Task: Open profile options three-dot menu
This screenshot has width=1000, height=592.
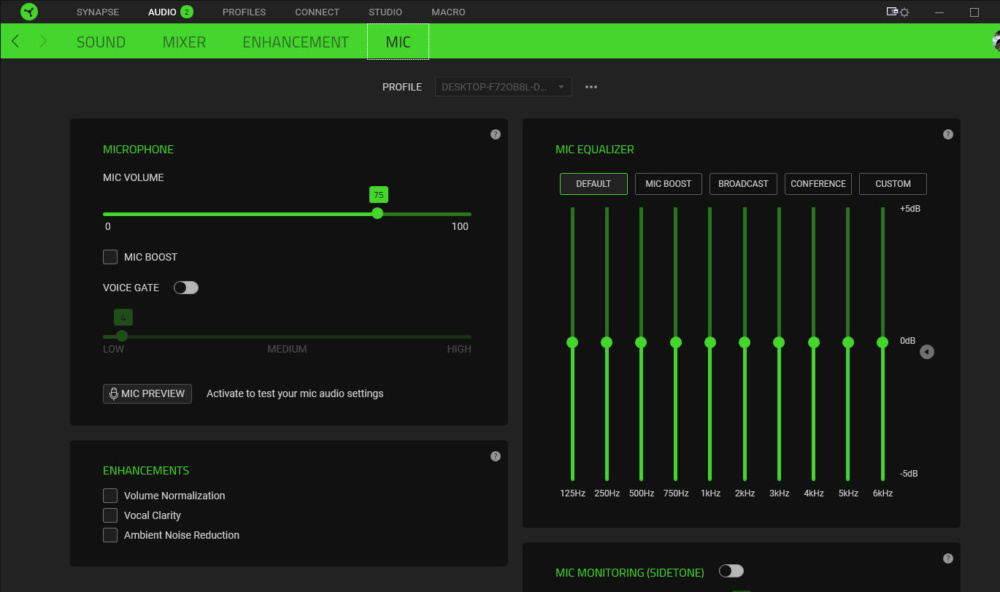Action: (x=591, y=87)
